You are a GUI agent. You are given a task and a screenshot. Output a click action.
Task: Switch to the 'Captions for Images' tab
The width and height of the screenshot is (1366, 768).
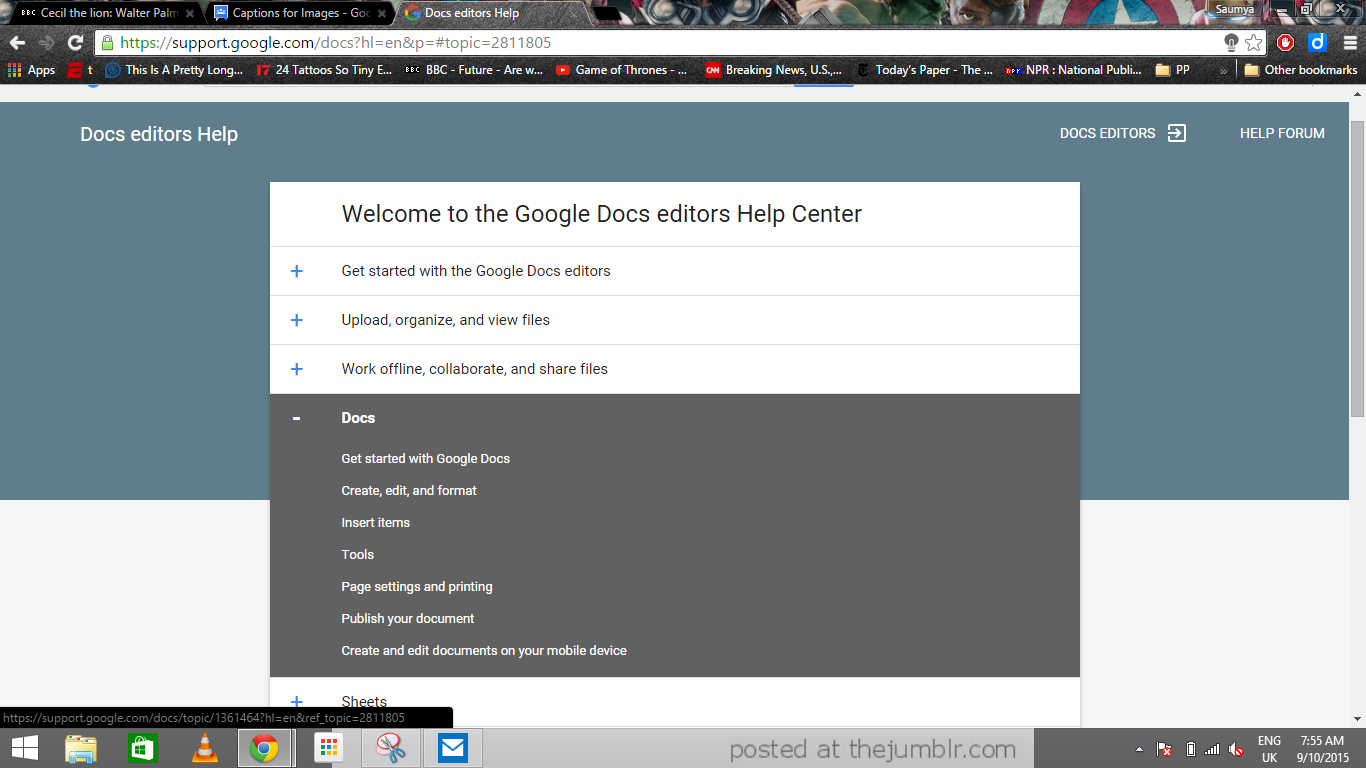(x=300, y=13)
